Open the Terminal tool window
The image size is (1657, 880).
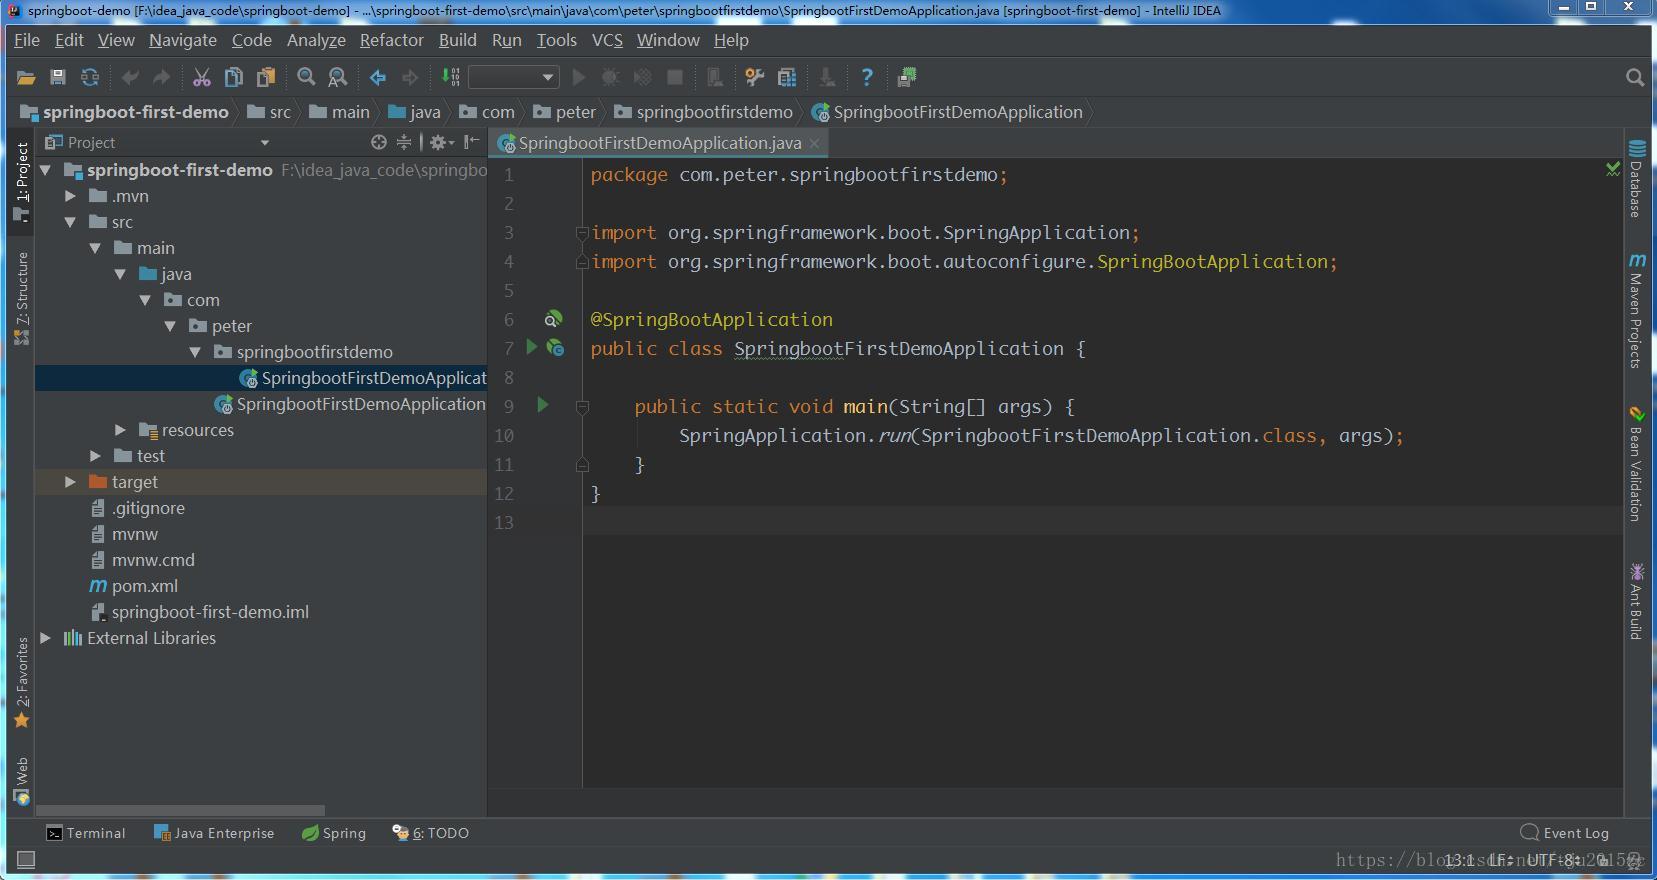[x=86, y=833]
